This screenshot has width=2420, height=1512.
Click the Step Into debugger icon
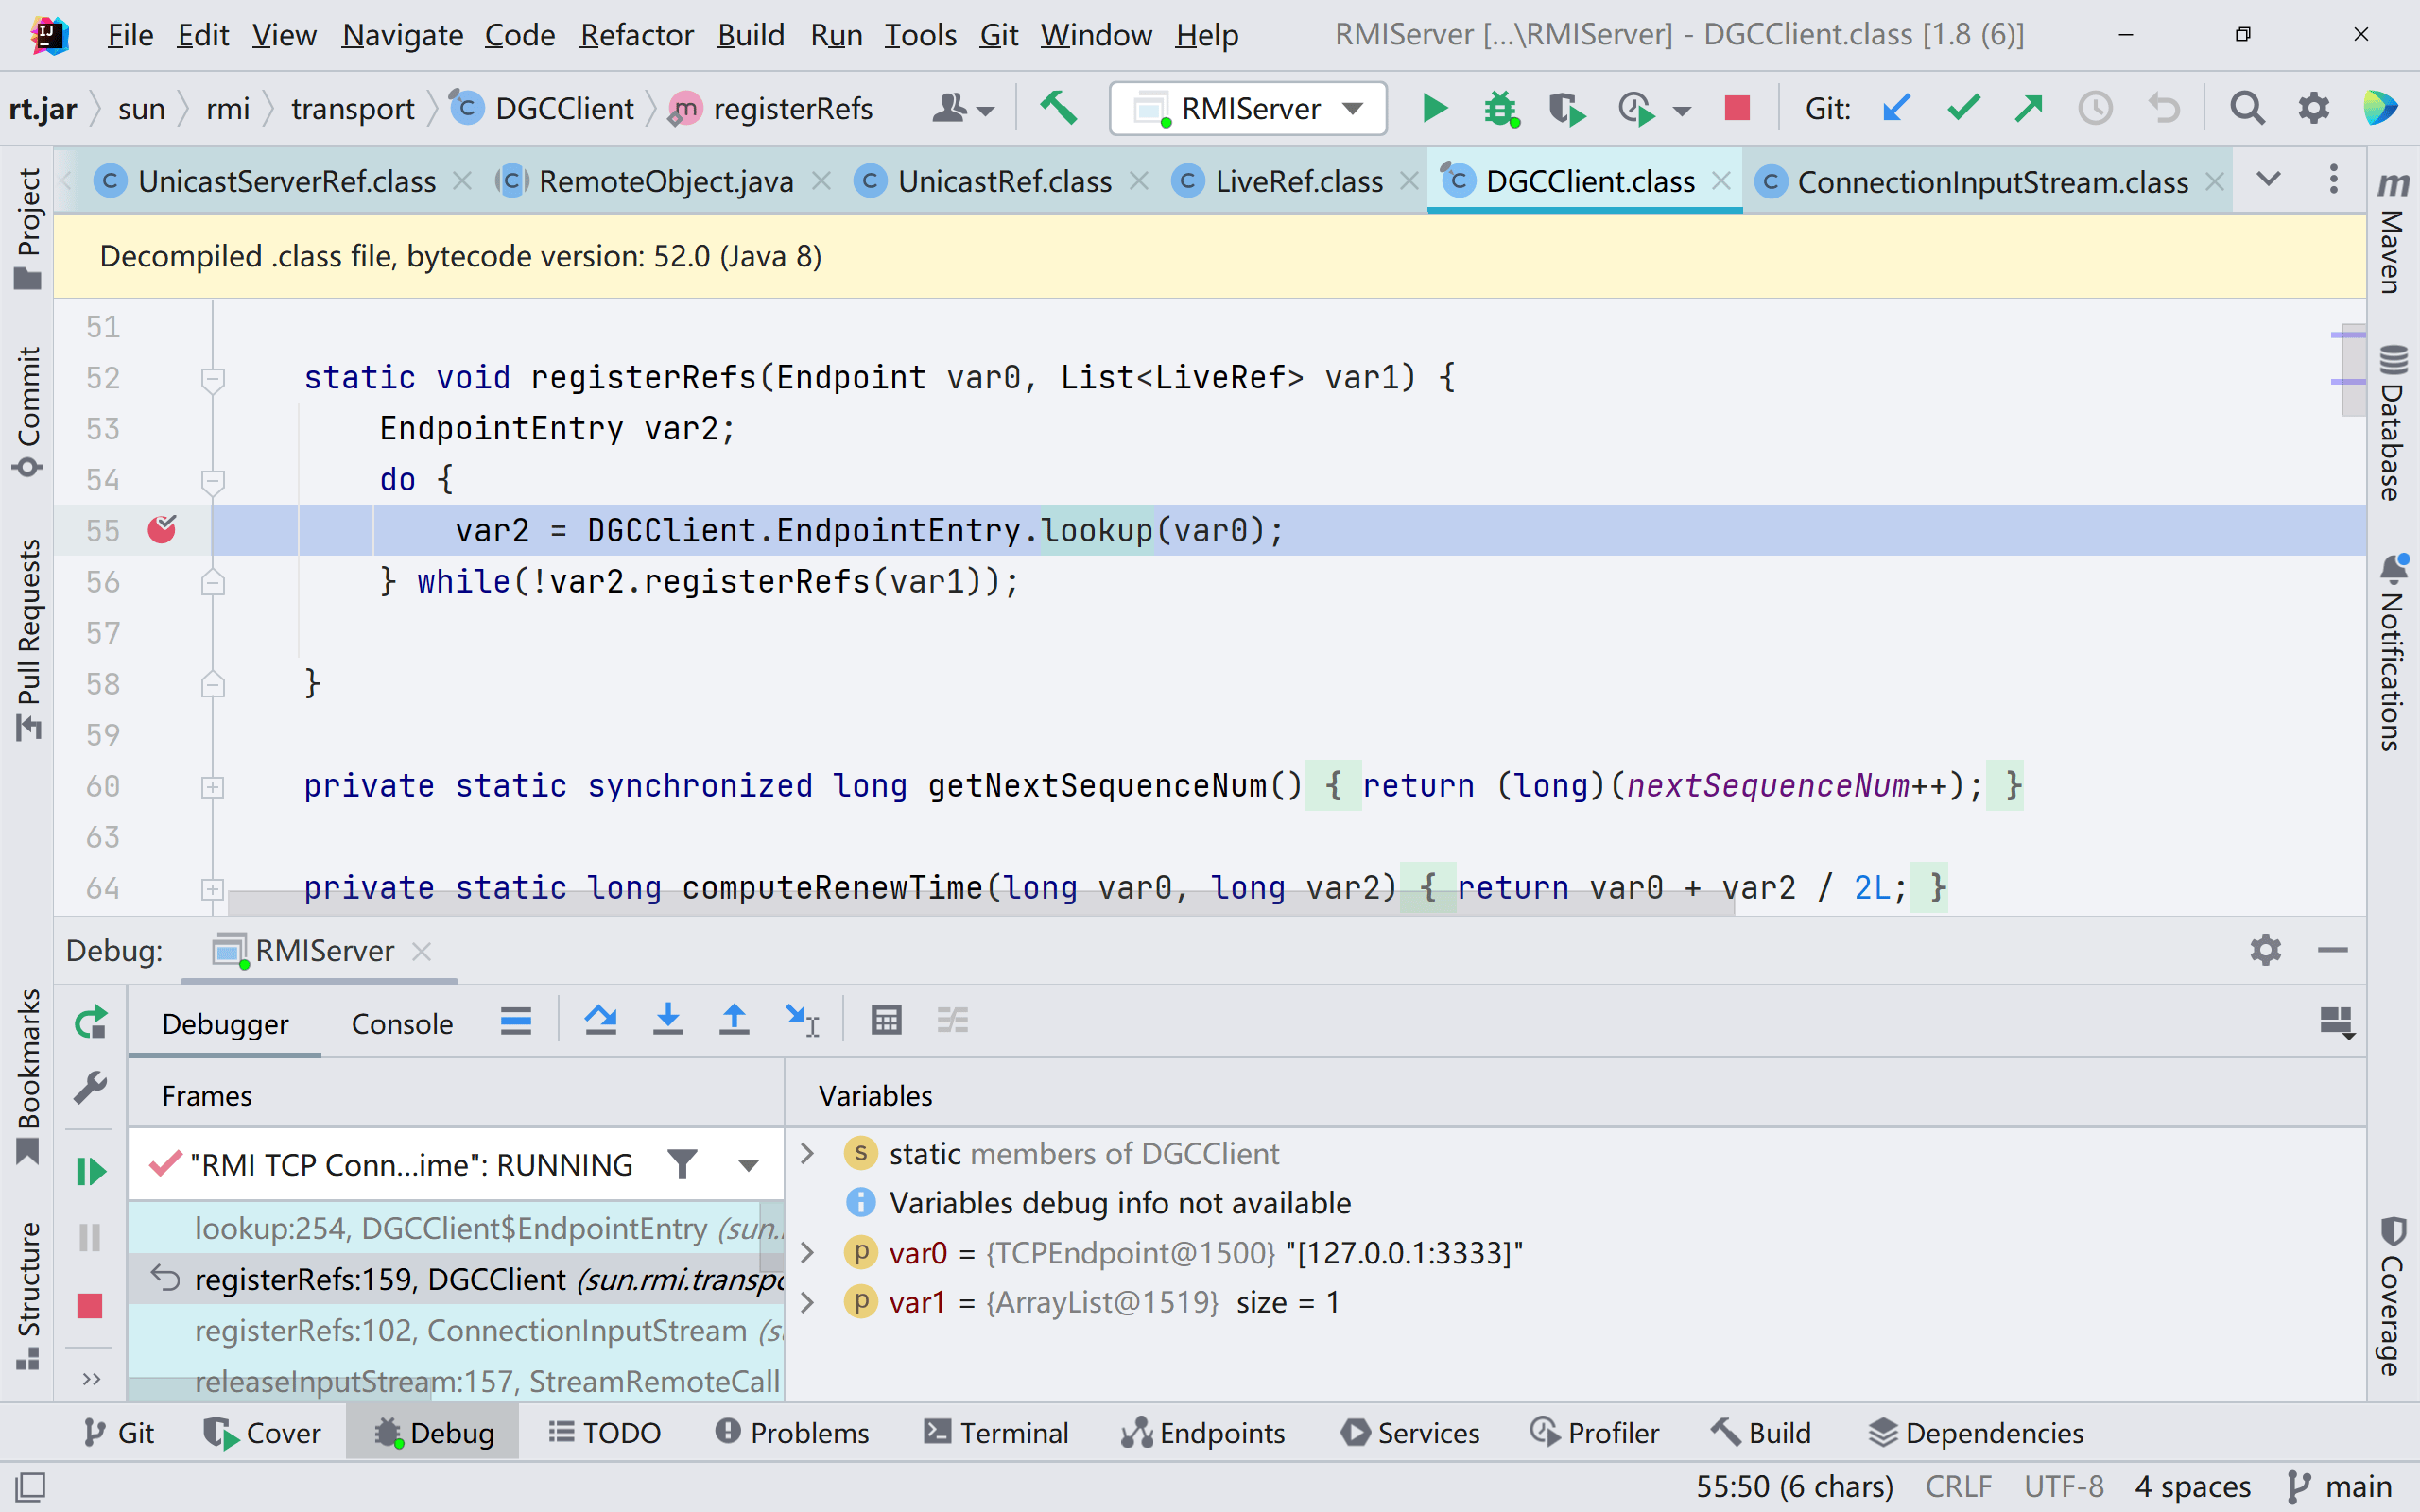668,1021
